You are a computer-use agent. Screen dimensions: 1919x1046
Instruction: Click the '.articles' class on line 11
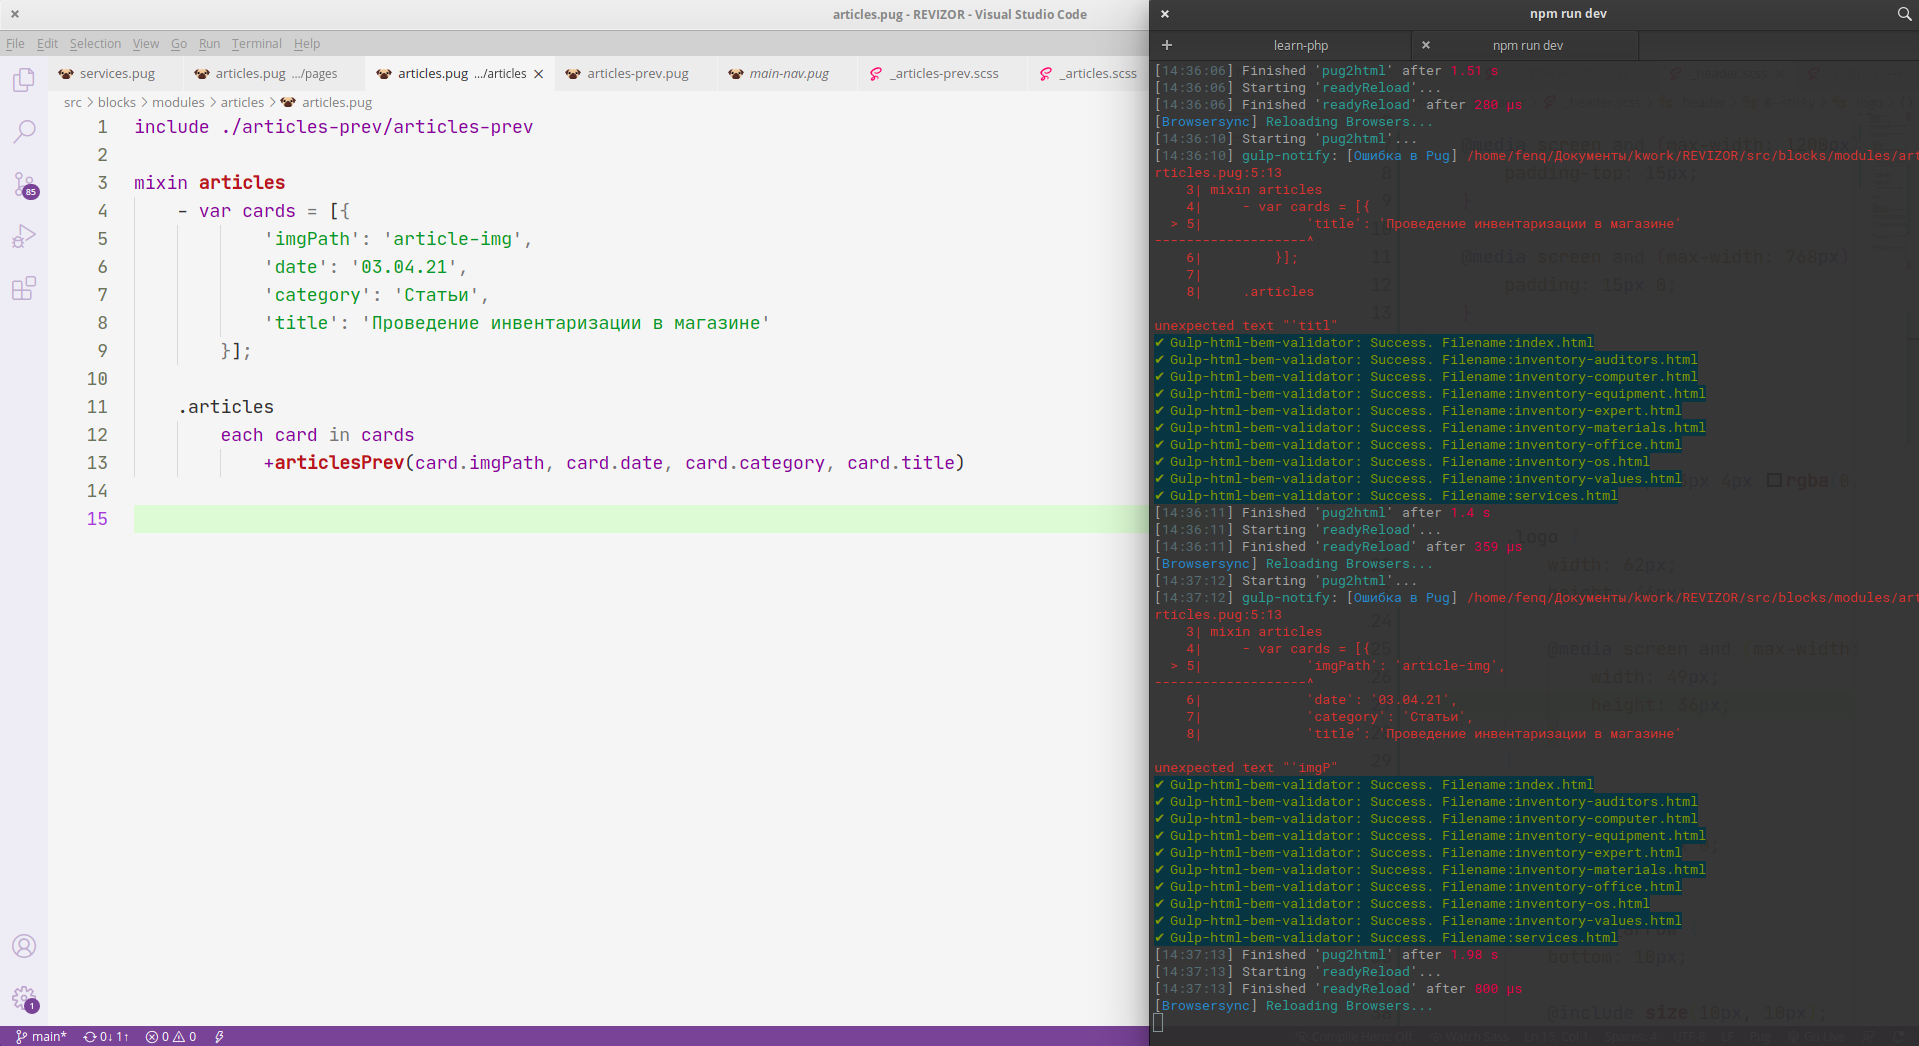226,407
